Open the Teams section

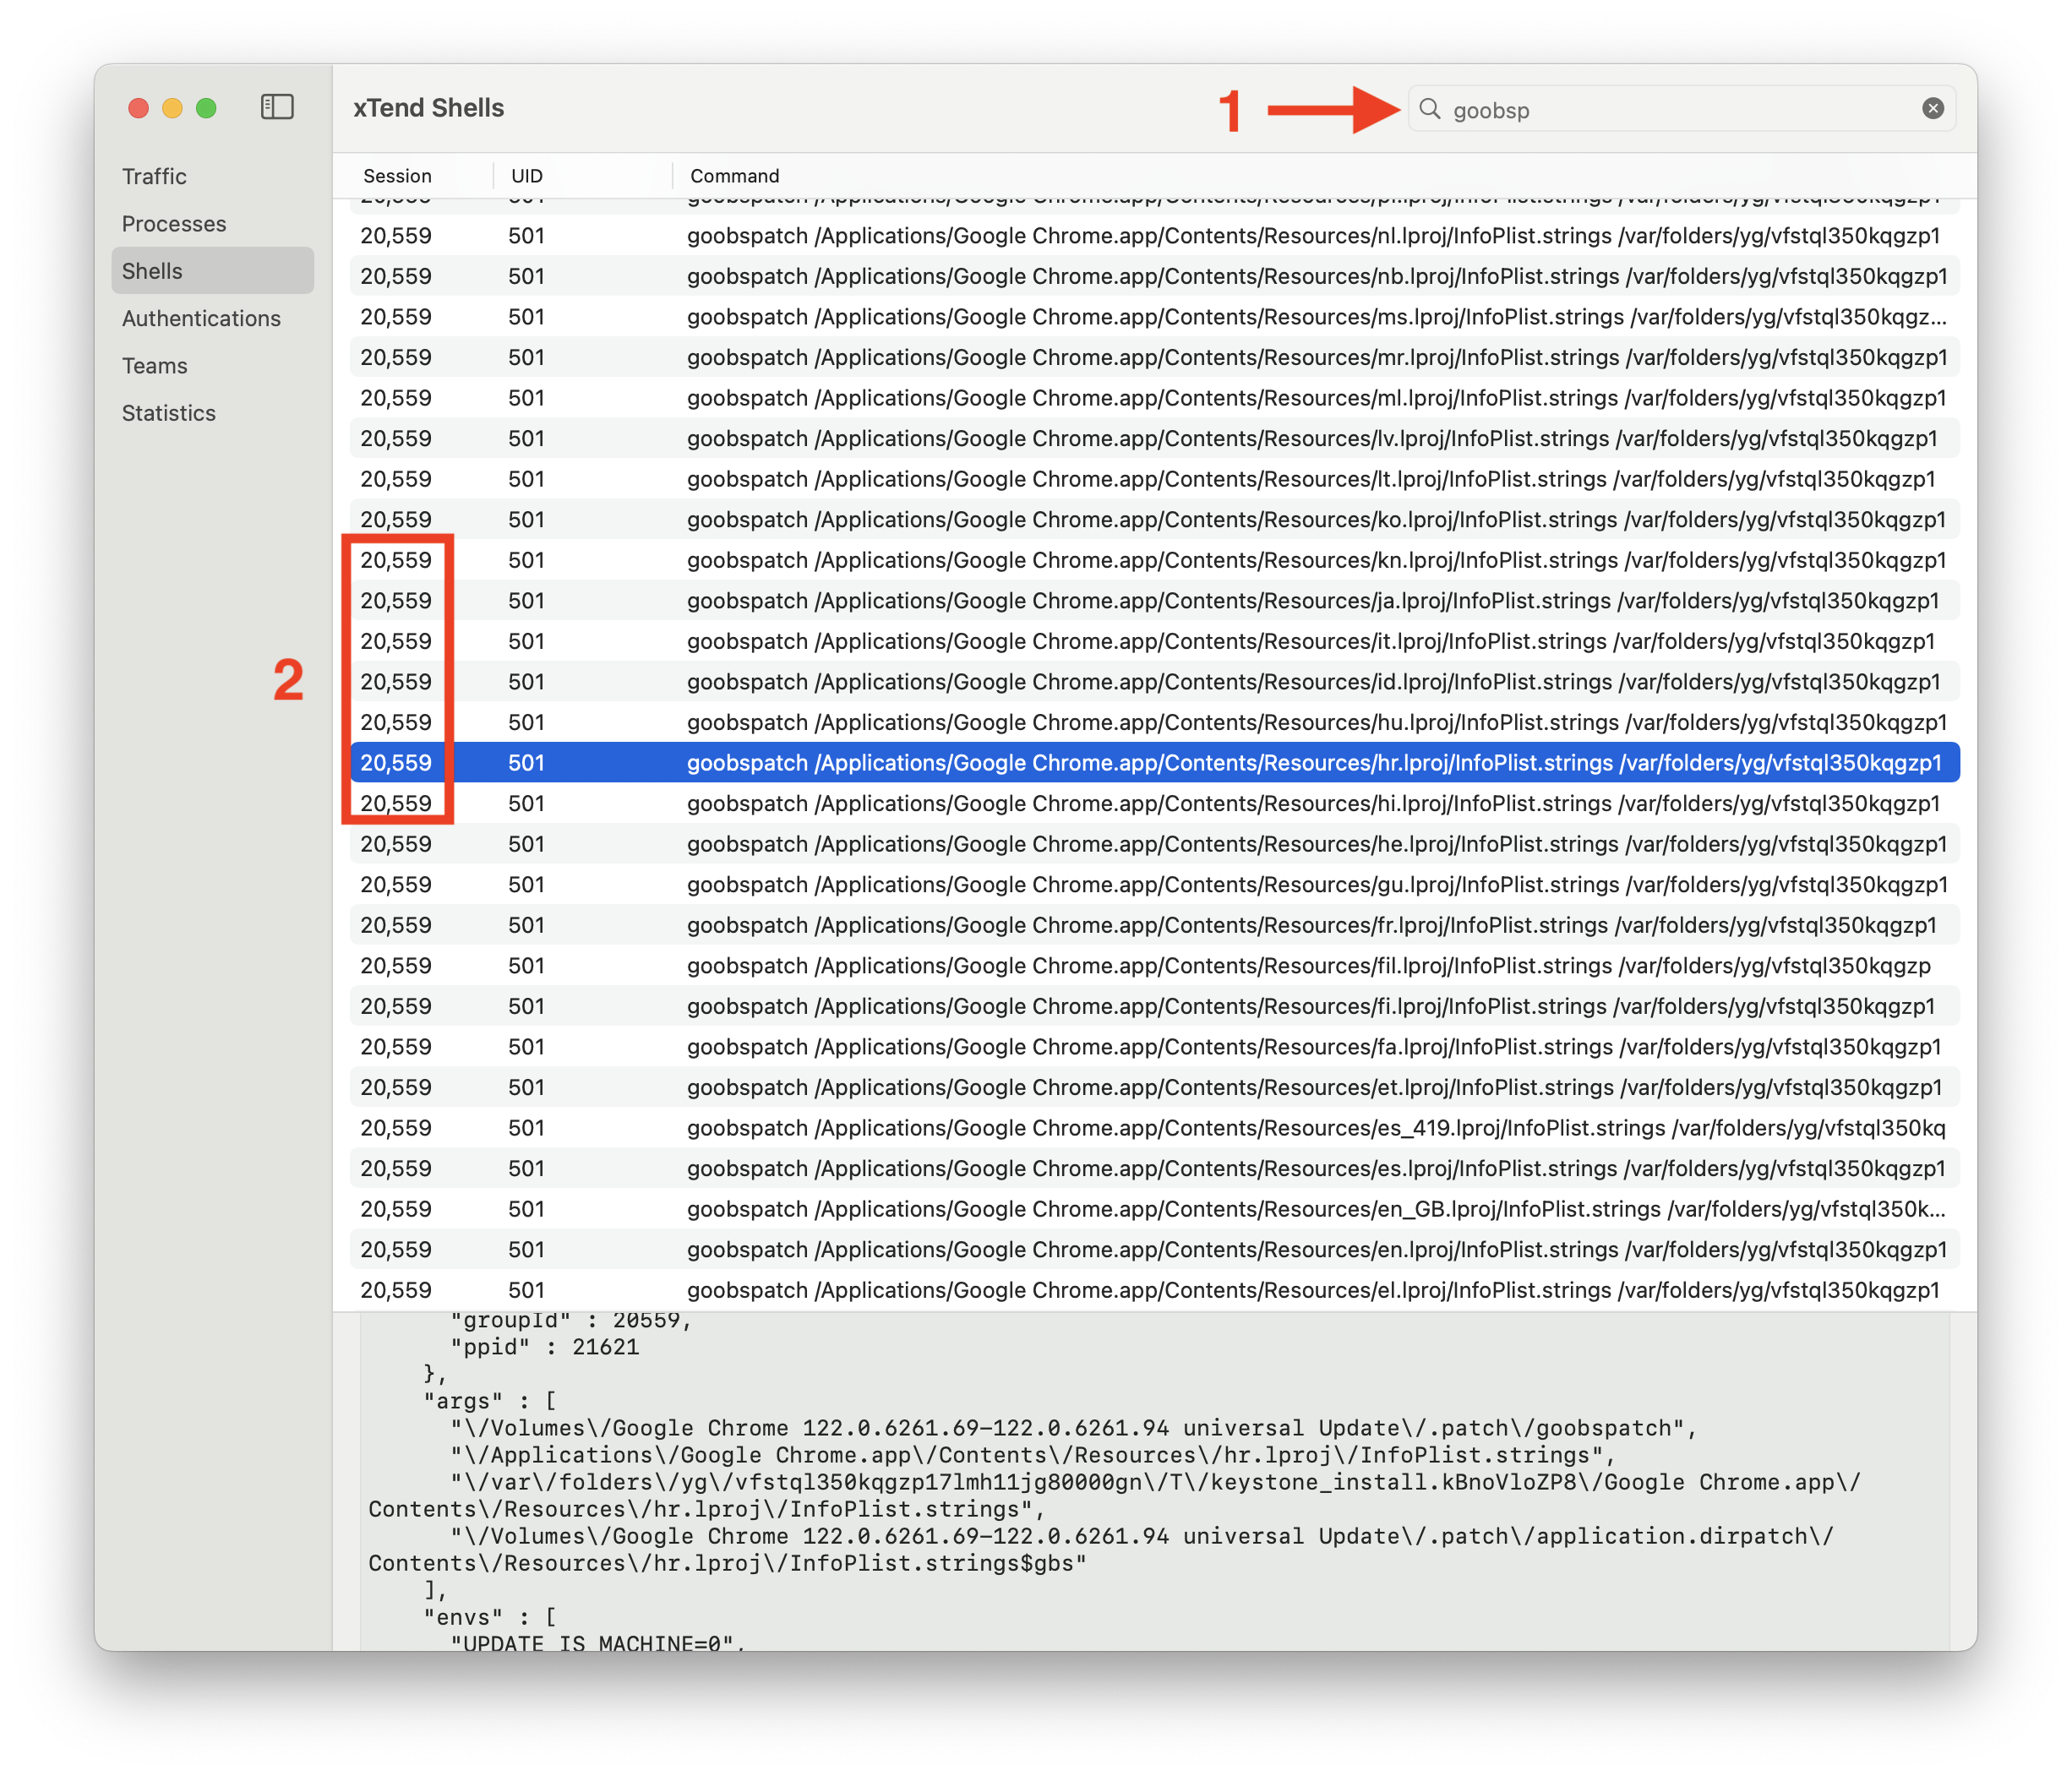click(154, 366)
